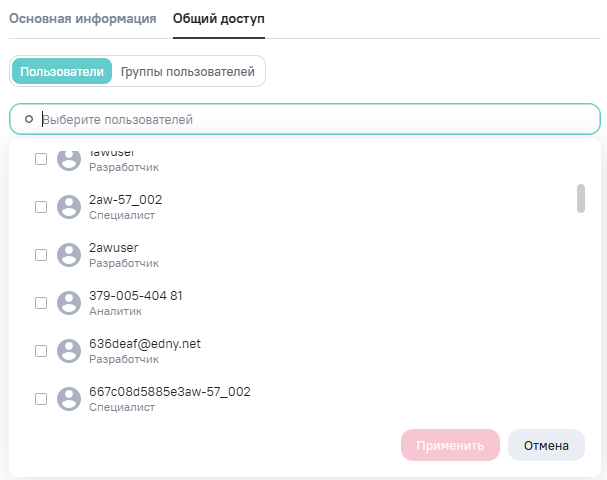Select checkbox next to 636deaf@edny.net
This screenshot has width=607, height=480.
(41, 351)
